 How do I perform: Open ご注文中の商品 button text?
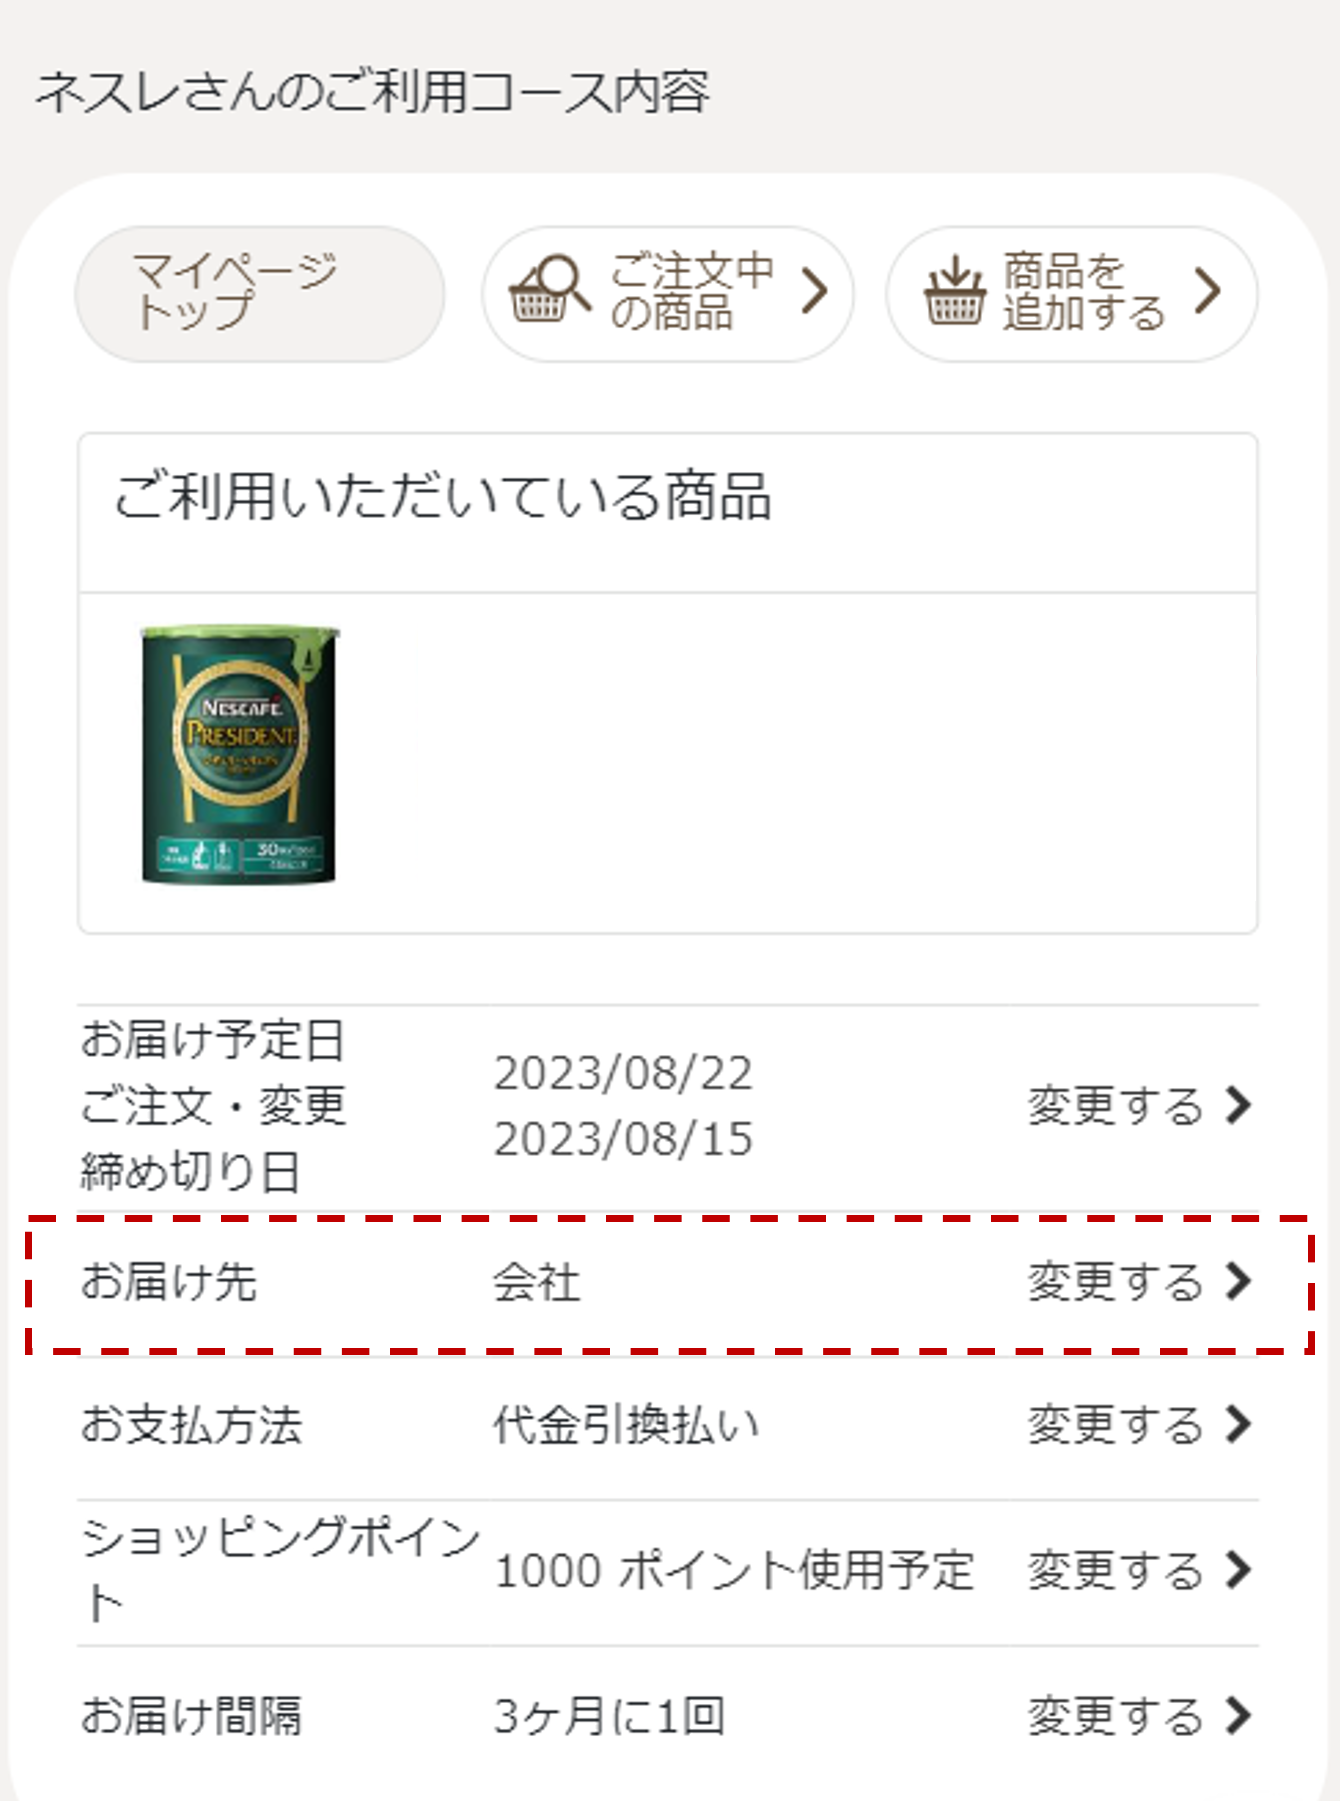692,292
